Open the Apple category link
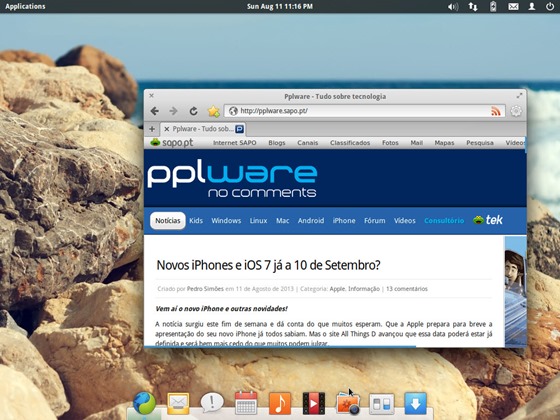This screenshot has width=560, height=420. point(337,289)
